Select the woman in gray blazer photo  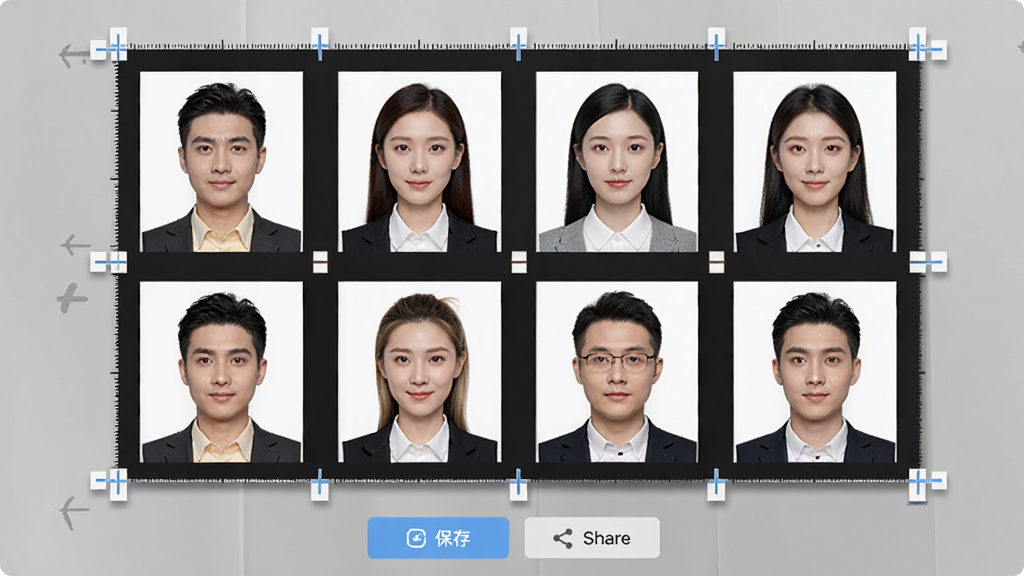click(617, 162)
